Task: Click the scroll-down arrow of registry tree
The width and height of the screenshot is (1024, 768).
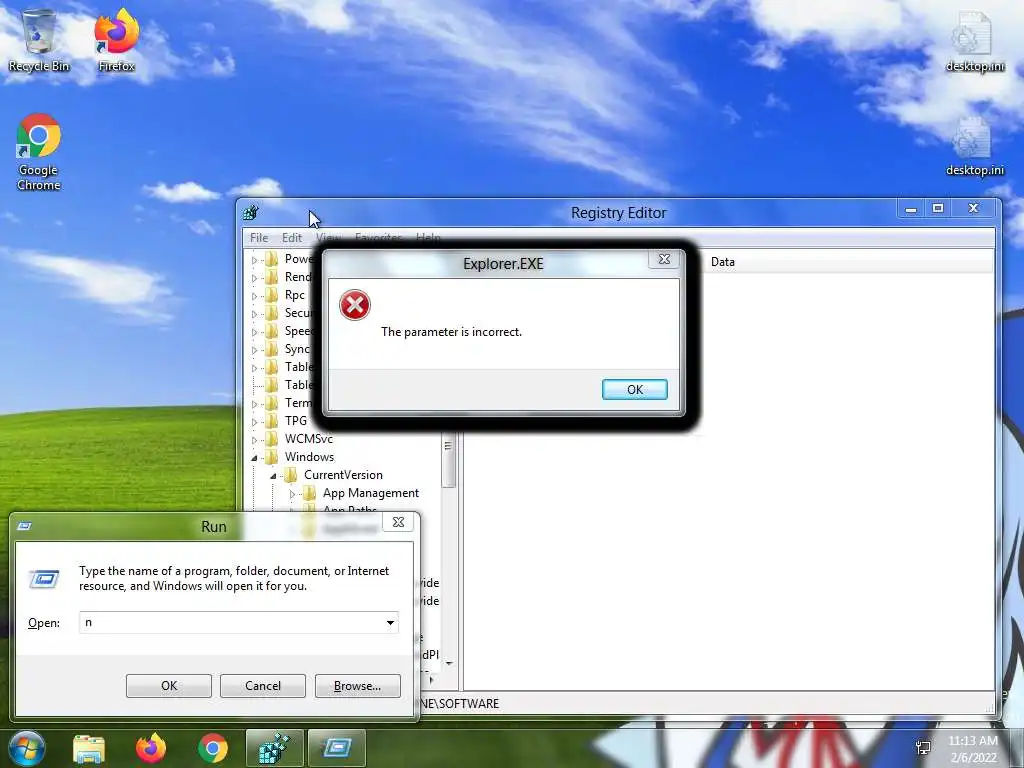Action: tap(449, 663)
